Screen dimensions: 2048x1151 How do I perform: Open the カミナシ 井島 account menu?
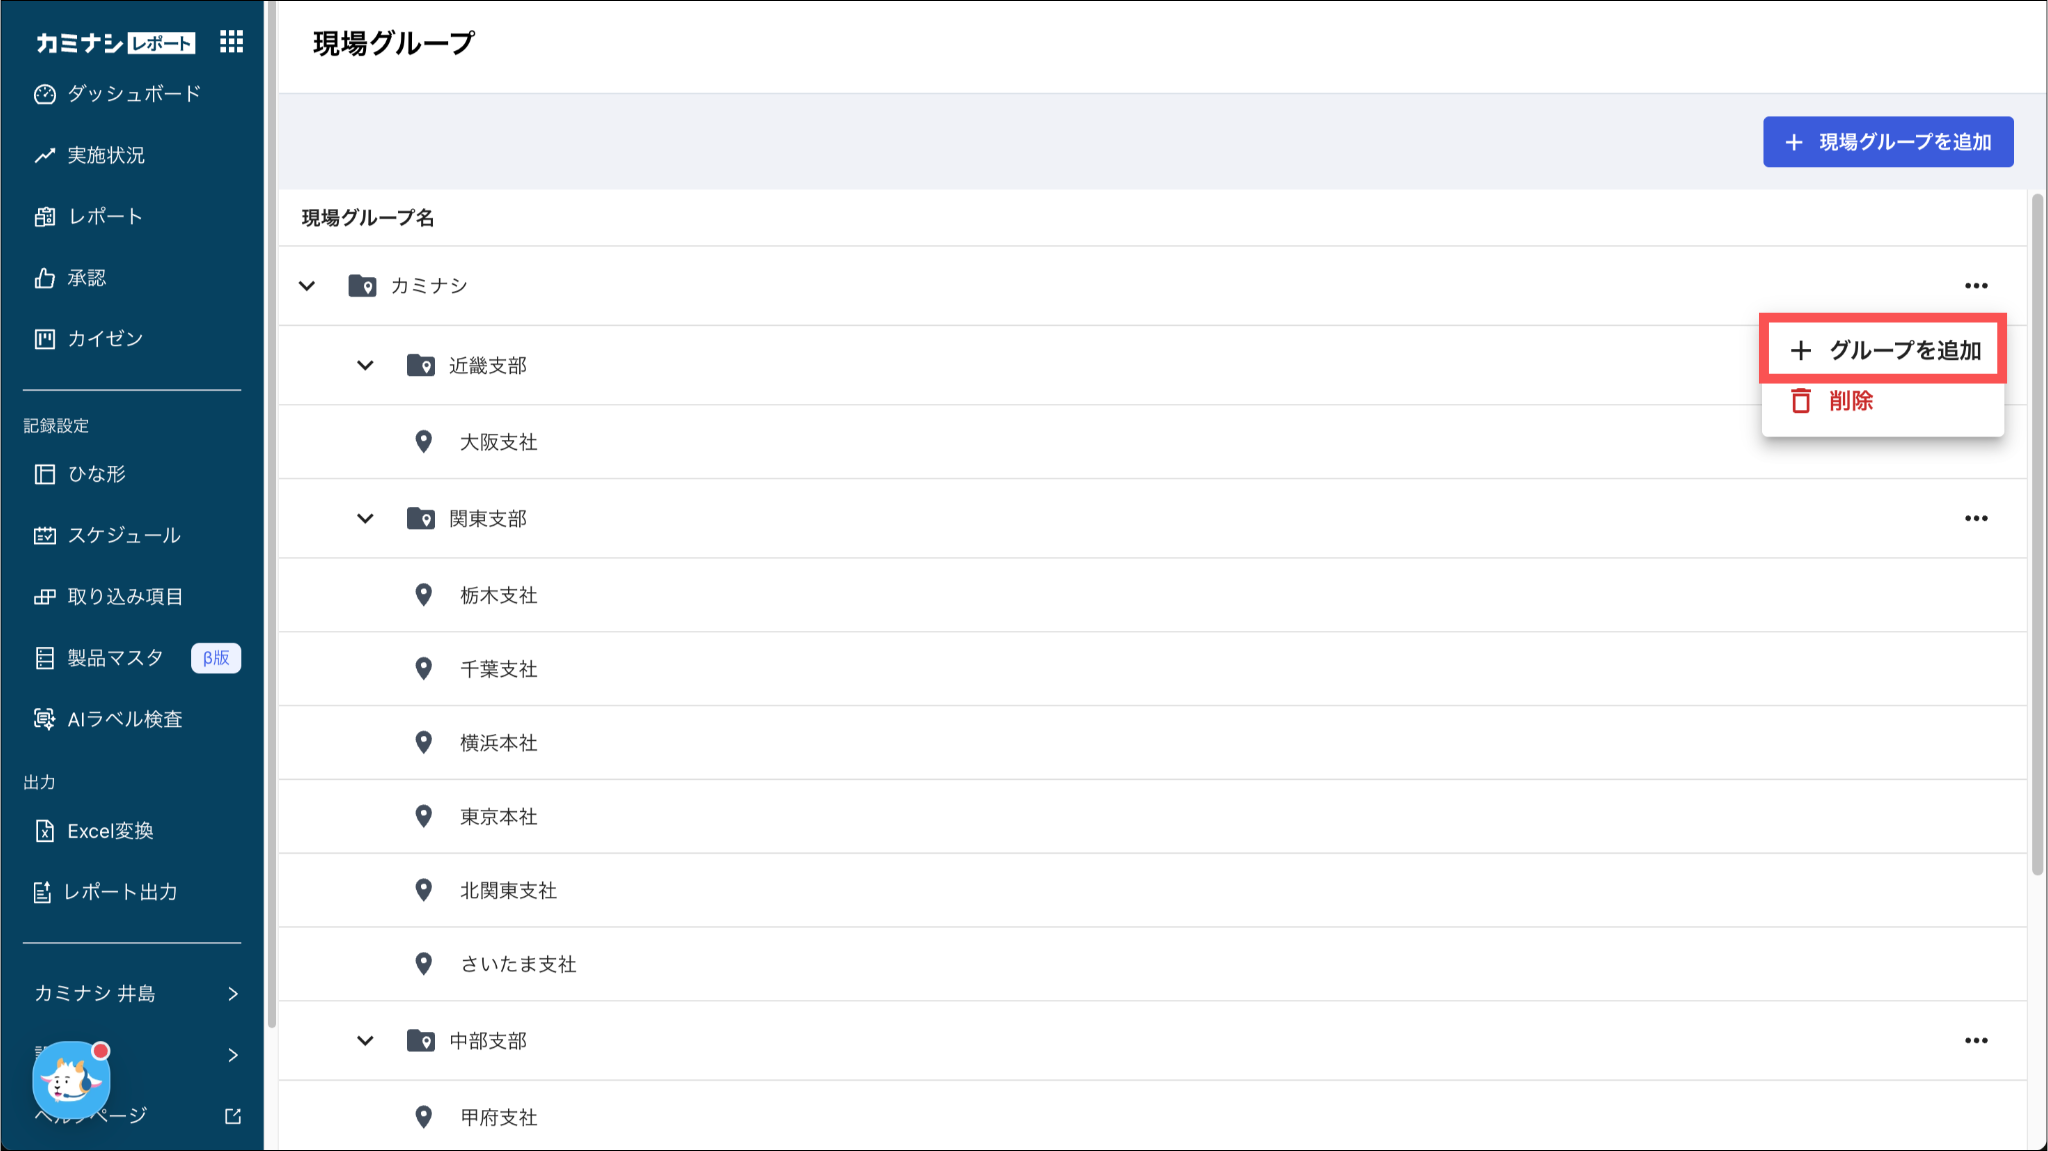point(132,993)
